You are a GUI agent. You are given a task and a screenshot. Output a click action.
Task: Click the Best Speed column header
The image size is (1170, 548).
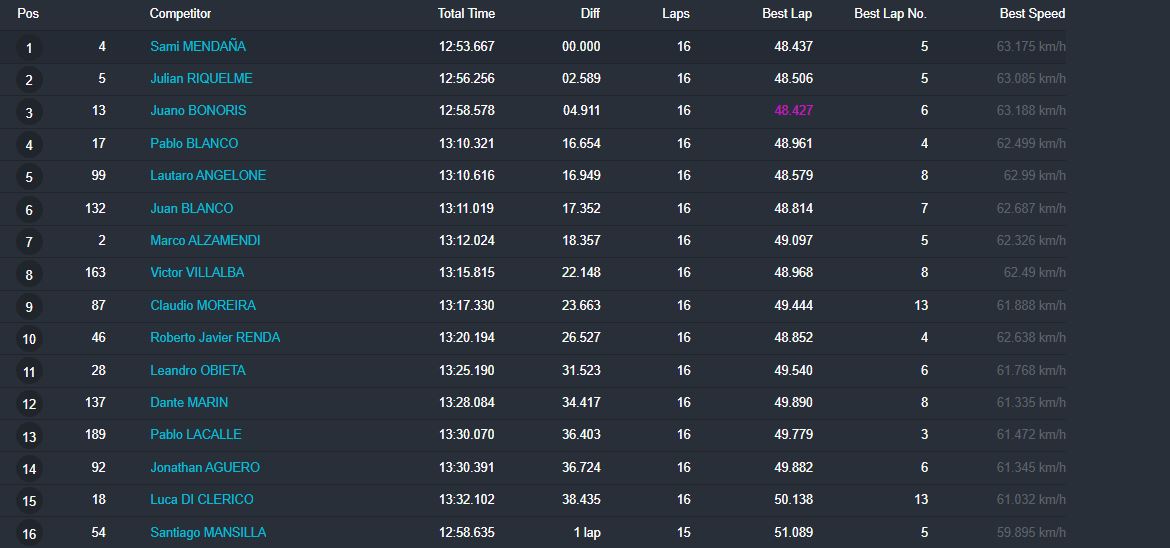tap(1032, 14)
